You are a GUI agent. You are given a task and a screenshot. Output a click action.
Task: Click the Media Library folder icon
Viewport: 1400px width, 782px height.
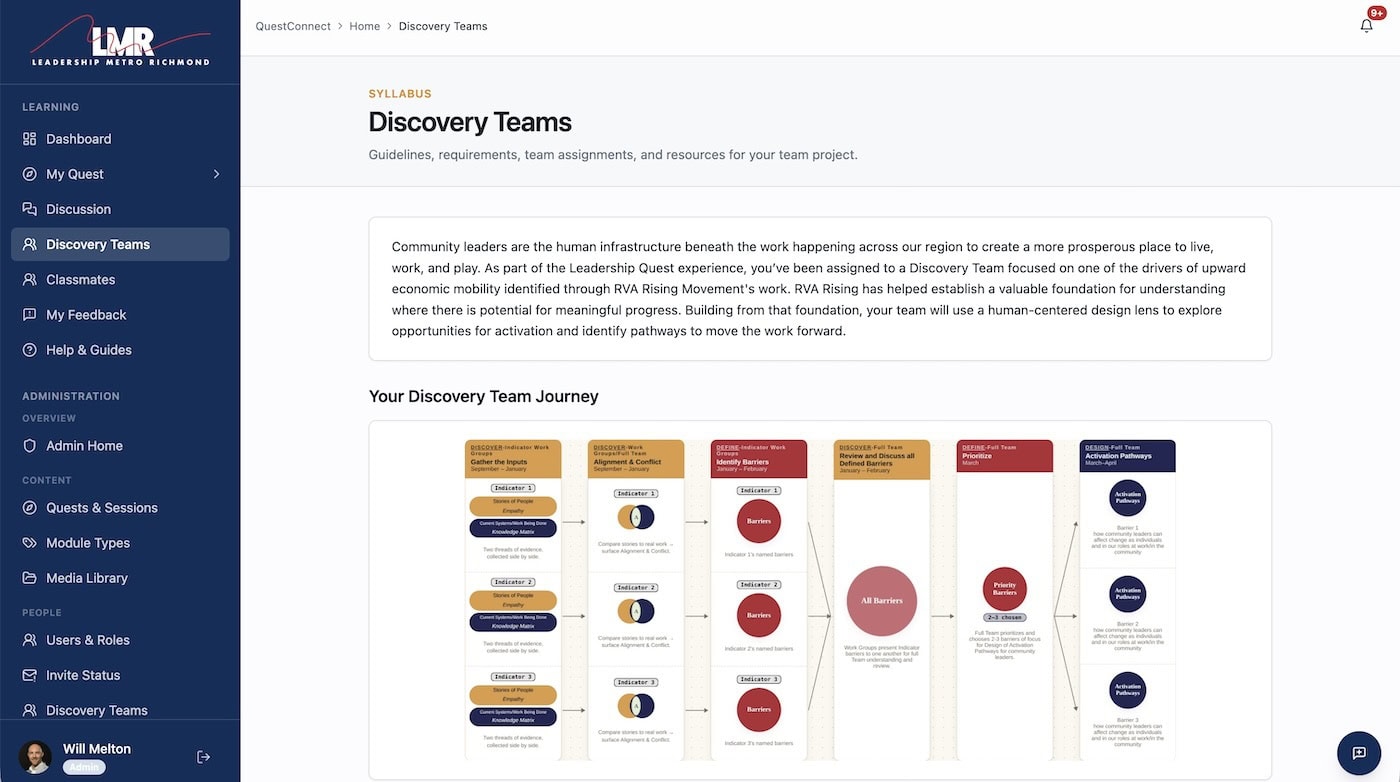(x=30, y=578)
